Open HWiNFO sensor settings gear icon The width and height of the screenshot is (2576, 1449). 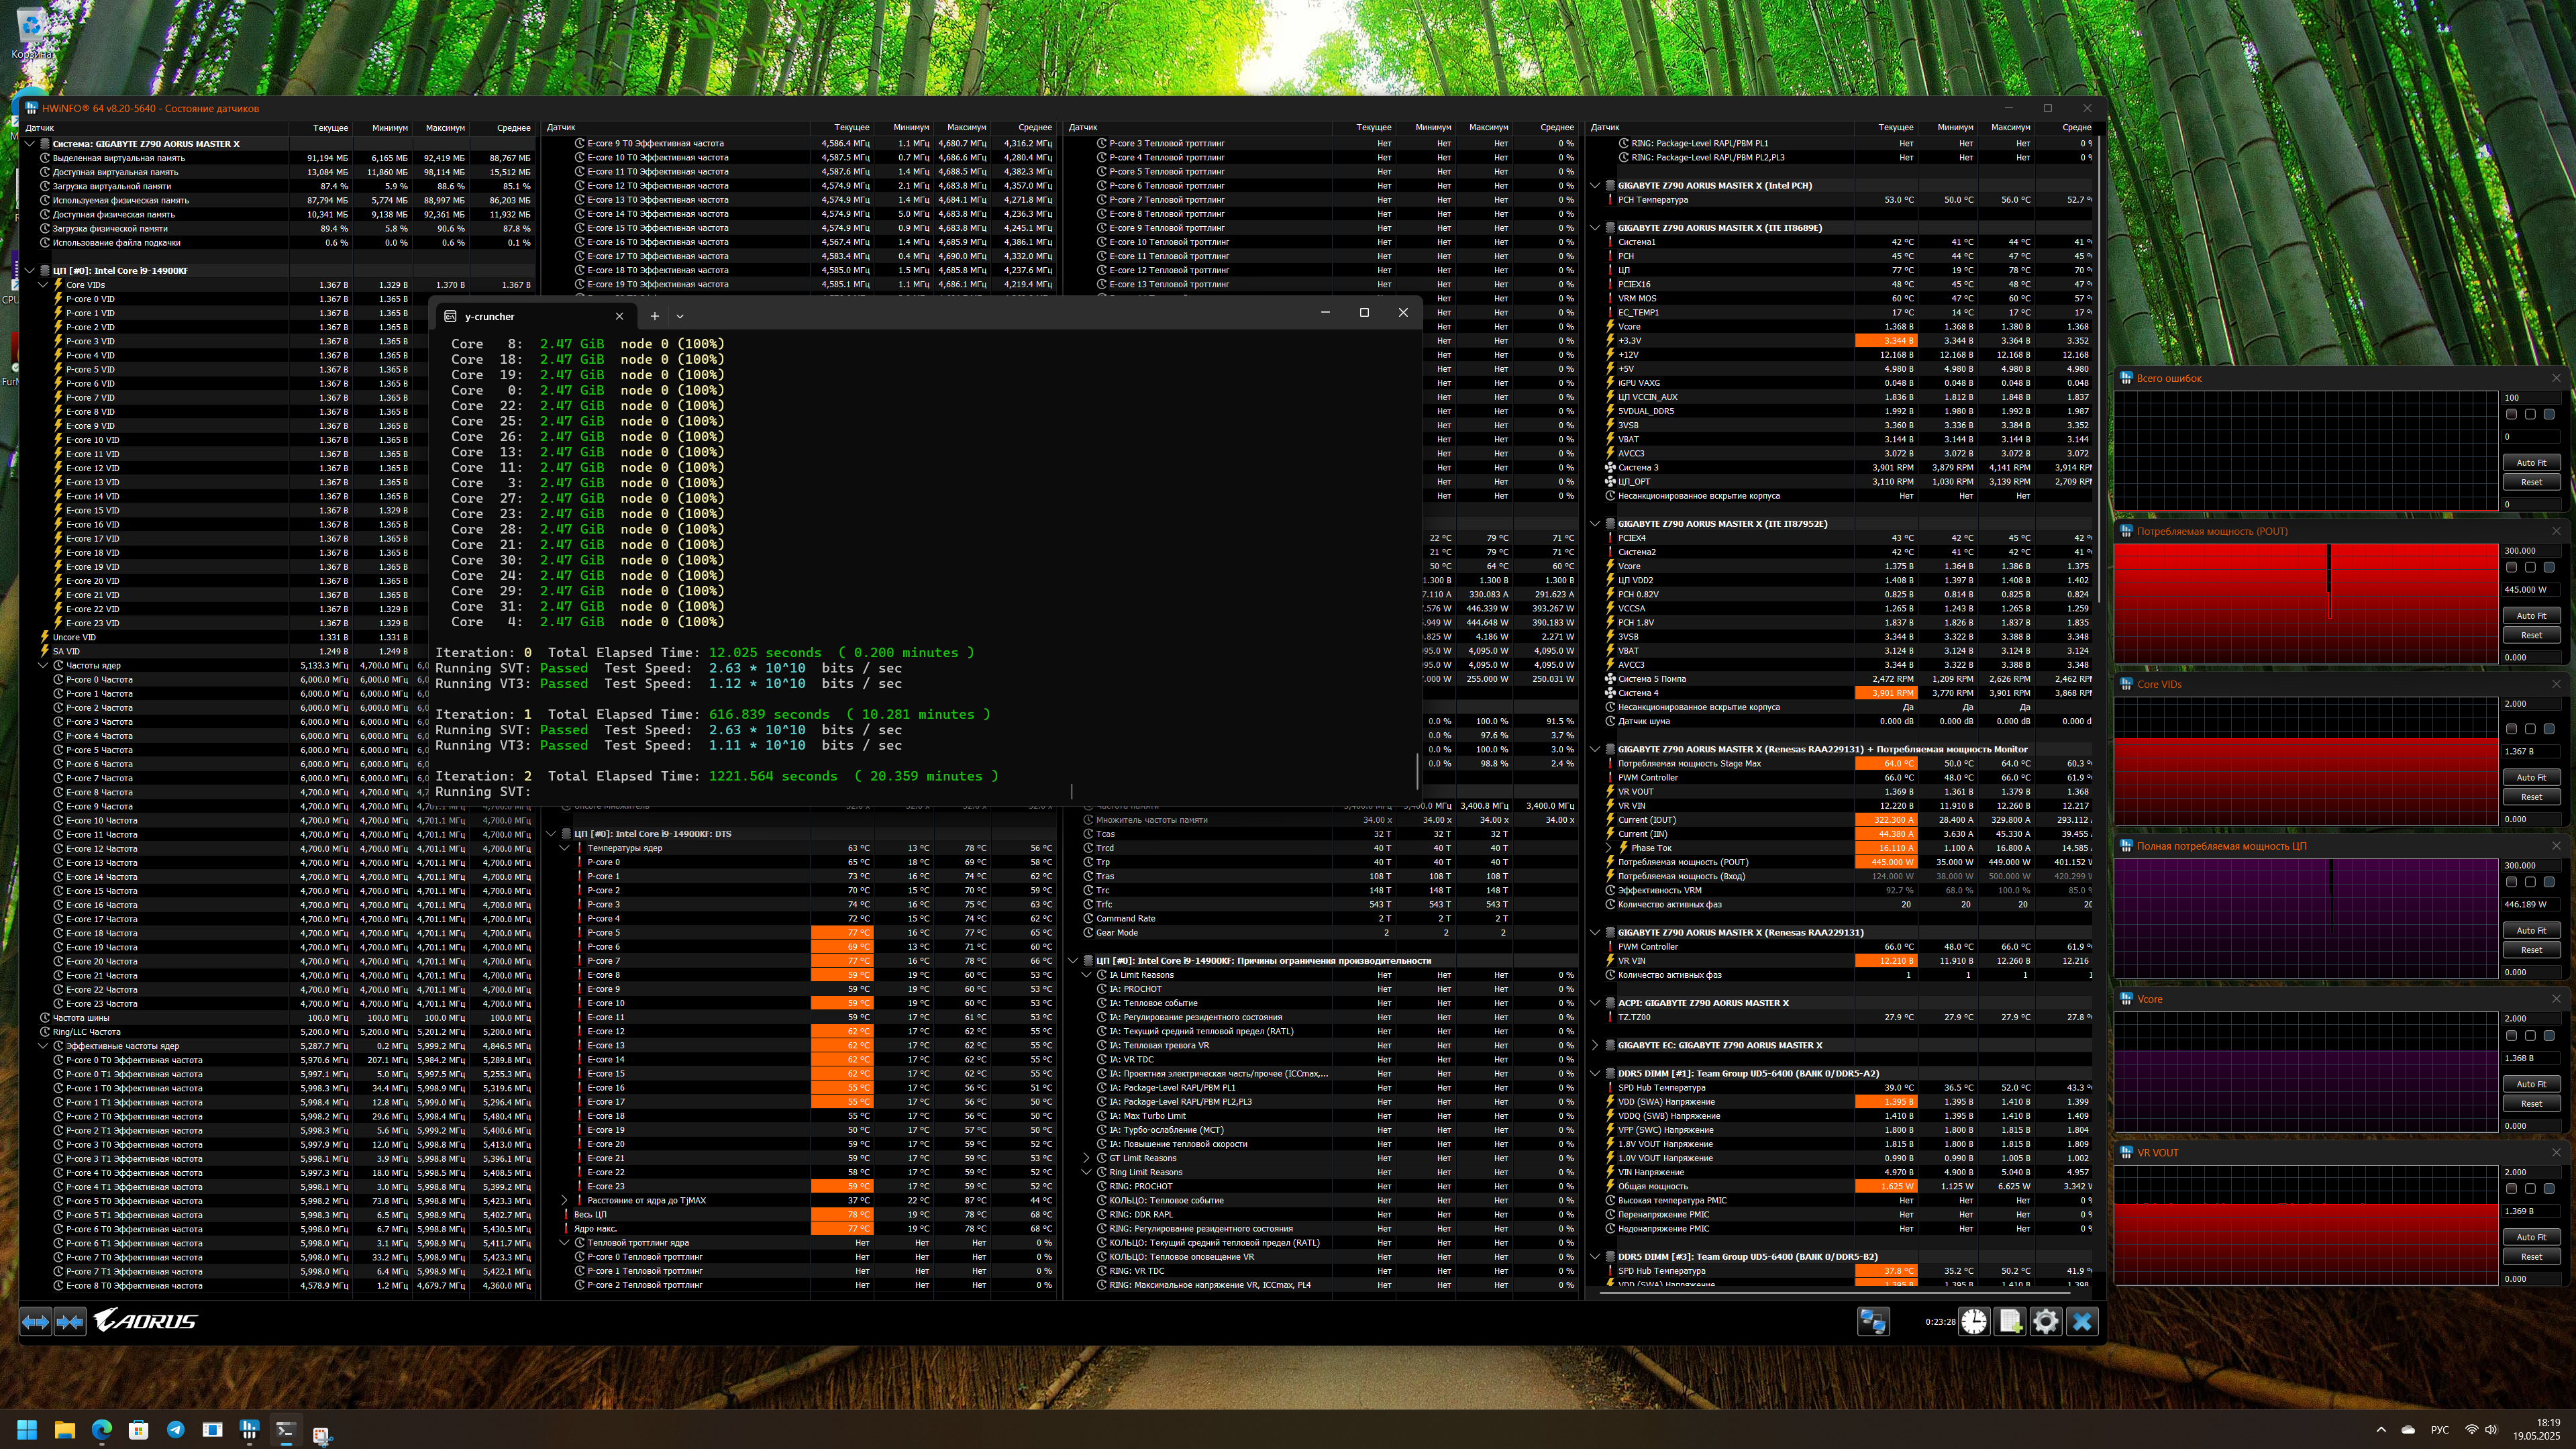tap(2046, 1322)
